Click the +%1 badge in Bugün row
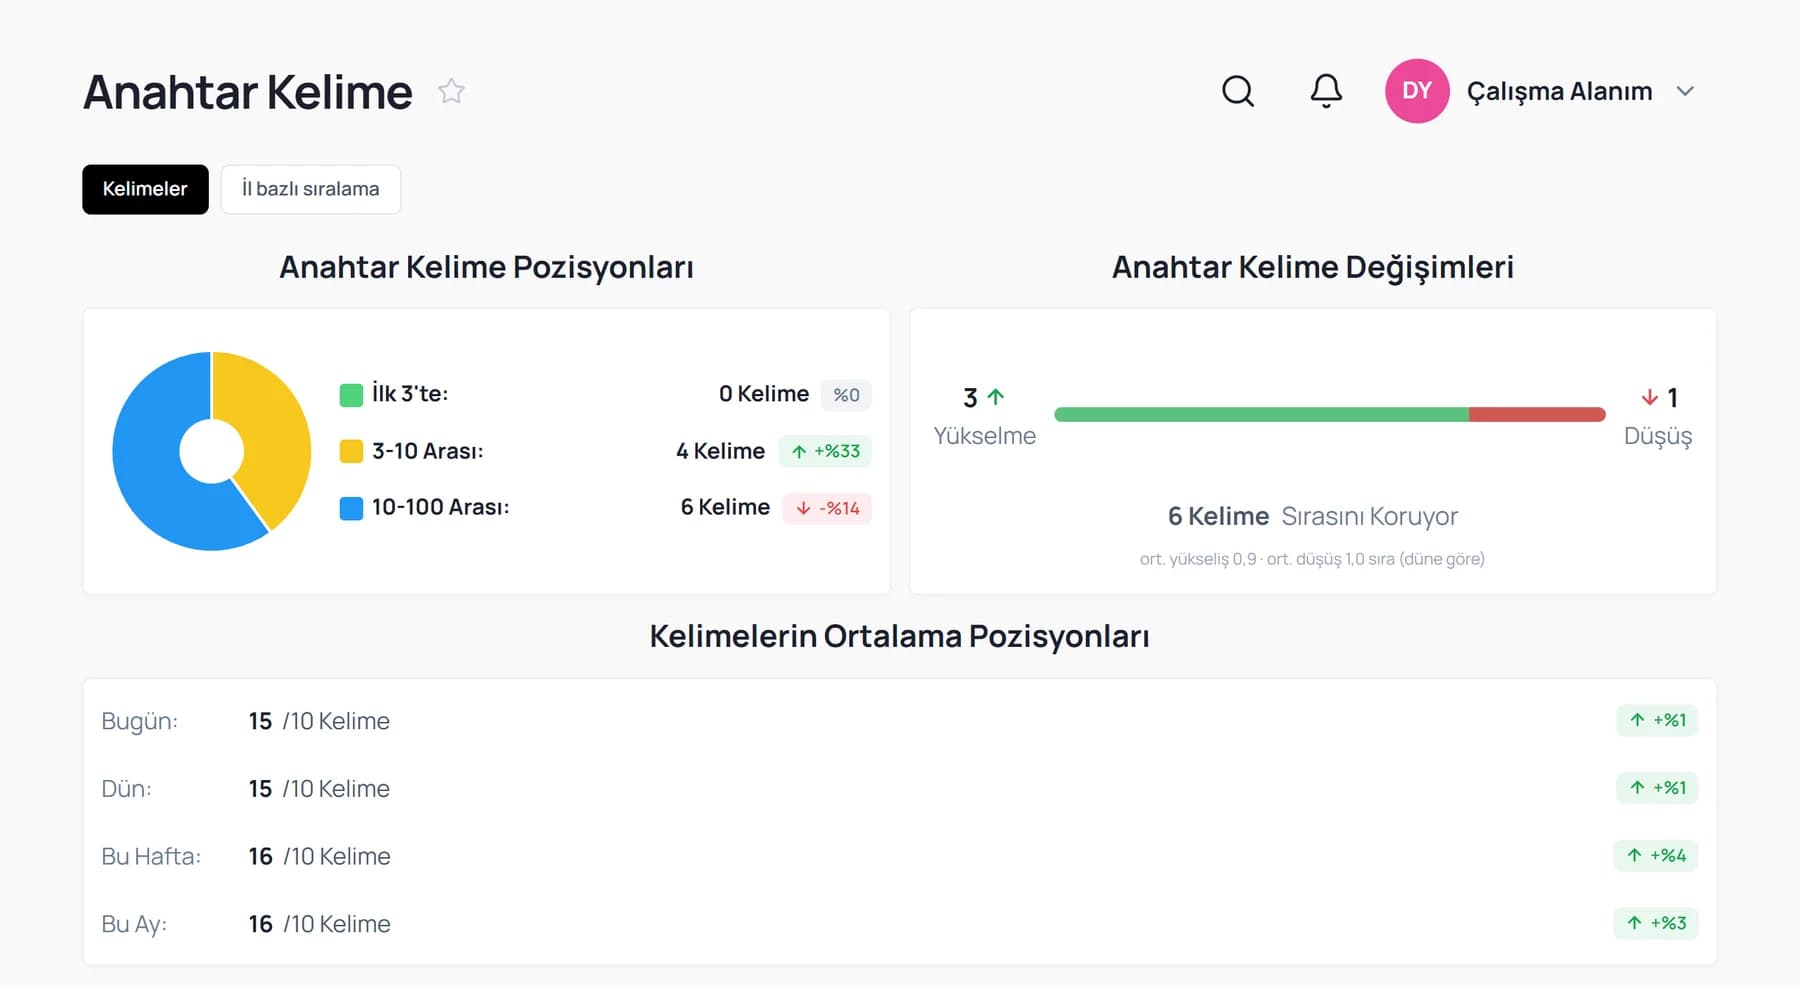 pyautogui.click(x=1657, y=720)
